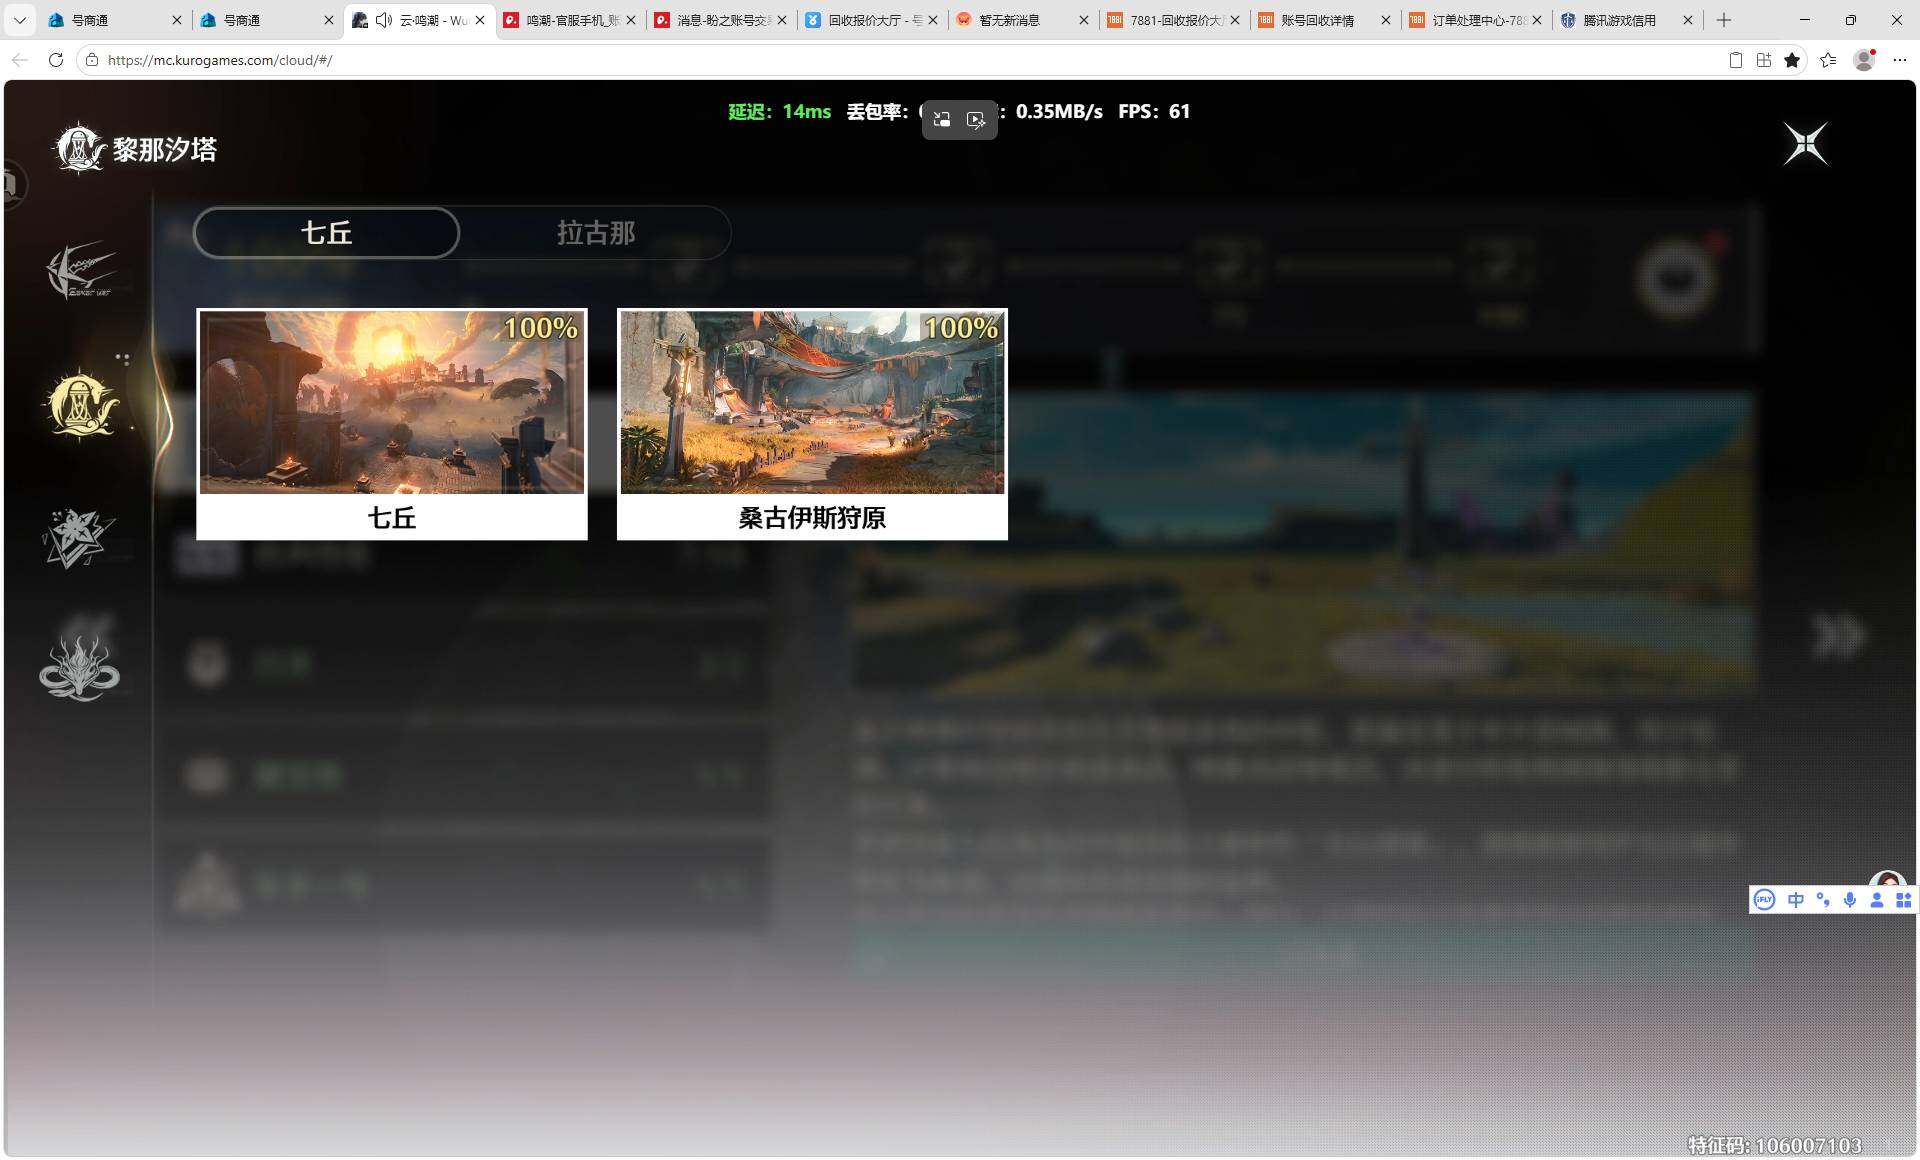The width and height of the screenshot is (1920, 1160).
Task: Open the 桑古伊斯狩原 area thumbnail card
Action: click(812, 424)
